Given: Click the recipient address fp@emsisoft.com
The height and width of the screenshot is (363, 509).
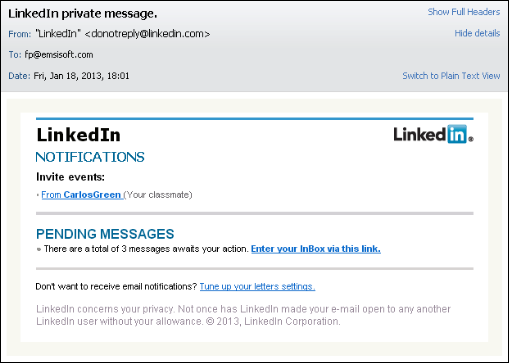Looking at the screenshot, I should click(x=59, y=55).
